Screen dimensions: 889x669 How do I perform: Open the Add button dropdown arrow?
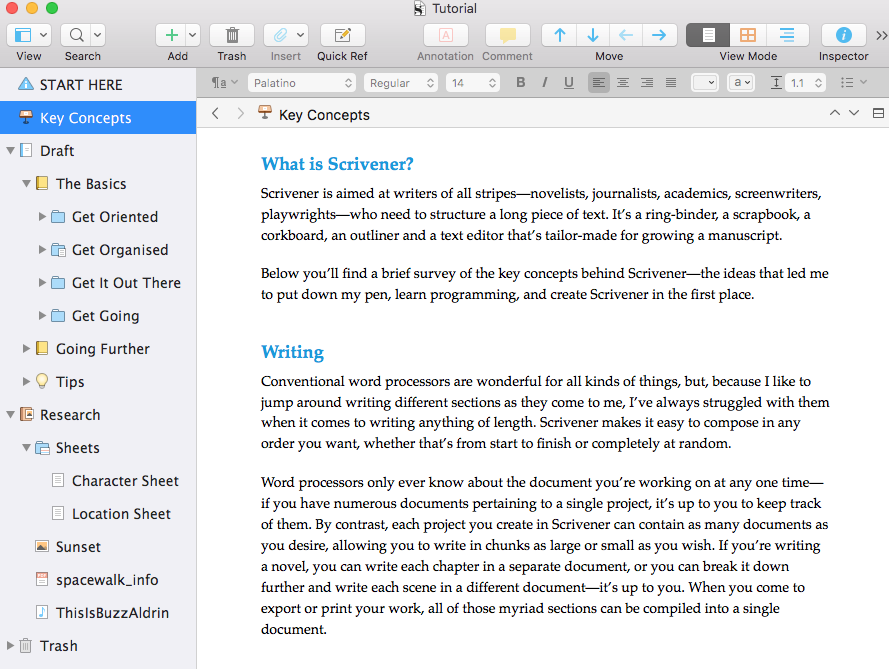(193, 35)
